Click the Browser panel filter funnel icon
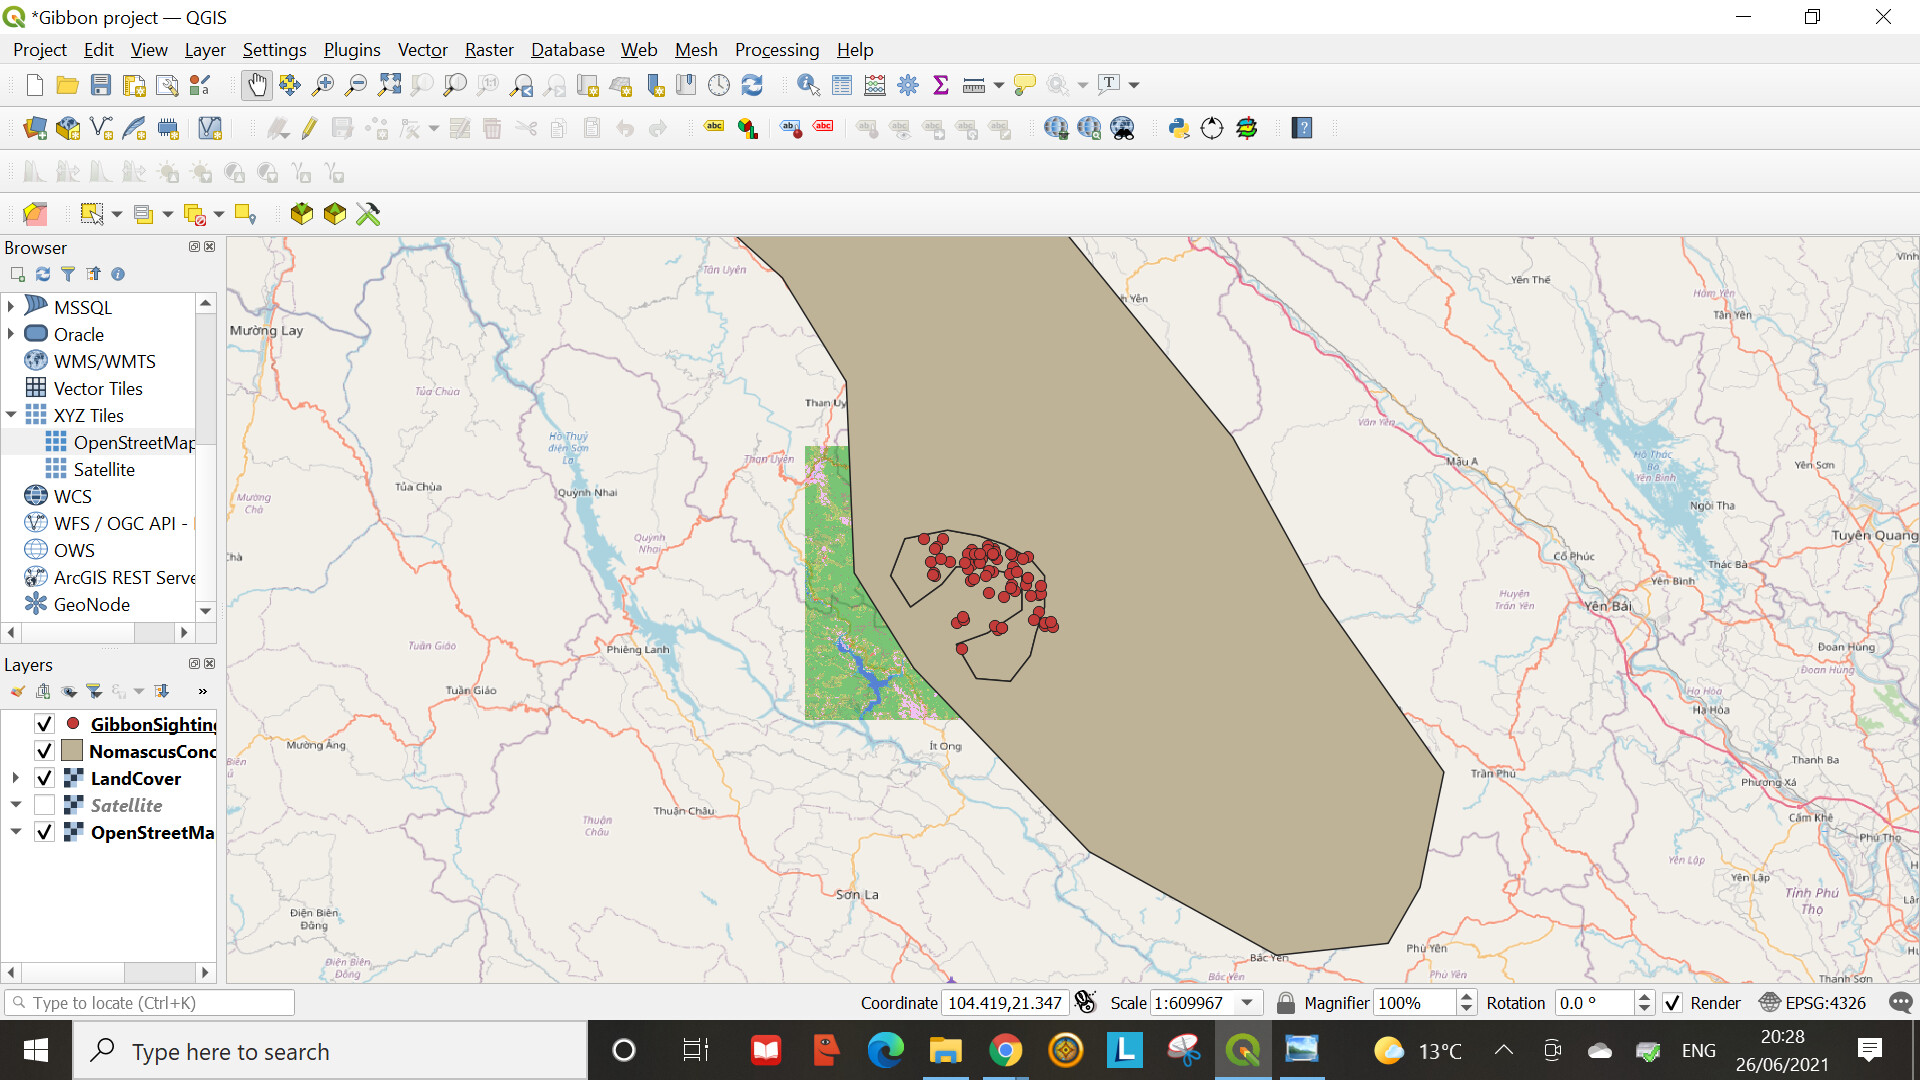Viewport: 1920px width, 1080px height. (68, 274)
